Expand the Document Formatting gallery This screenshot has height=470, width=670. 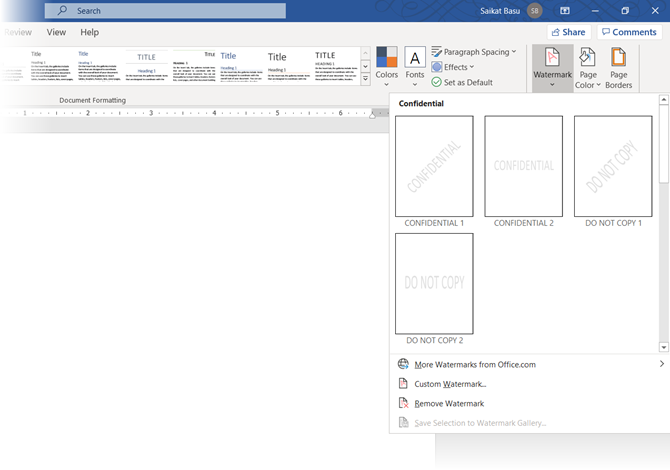365,79
